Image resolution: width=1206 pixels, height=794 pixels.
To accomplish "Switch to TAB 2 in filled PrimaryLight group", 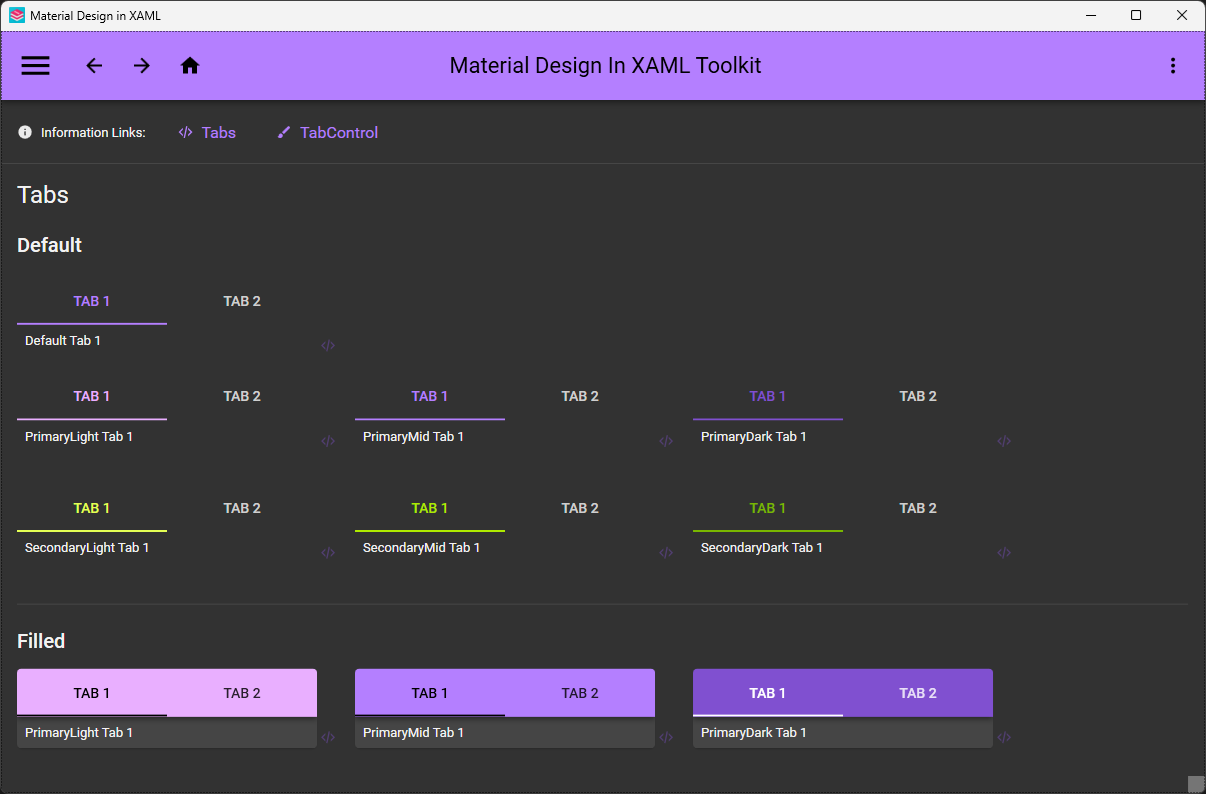I will click(242, 693).
